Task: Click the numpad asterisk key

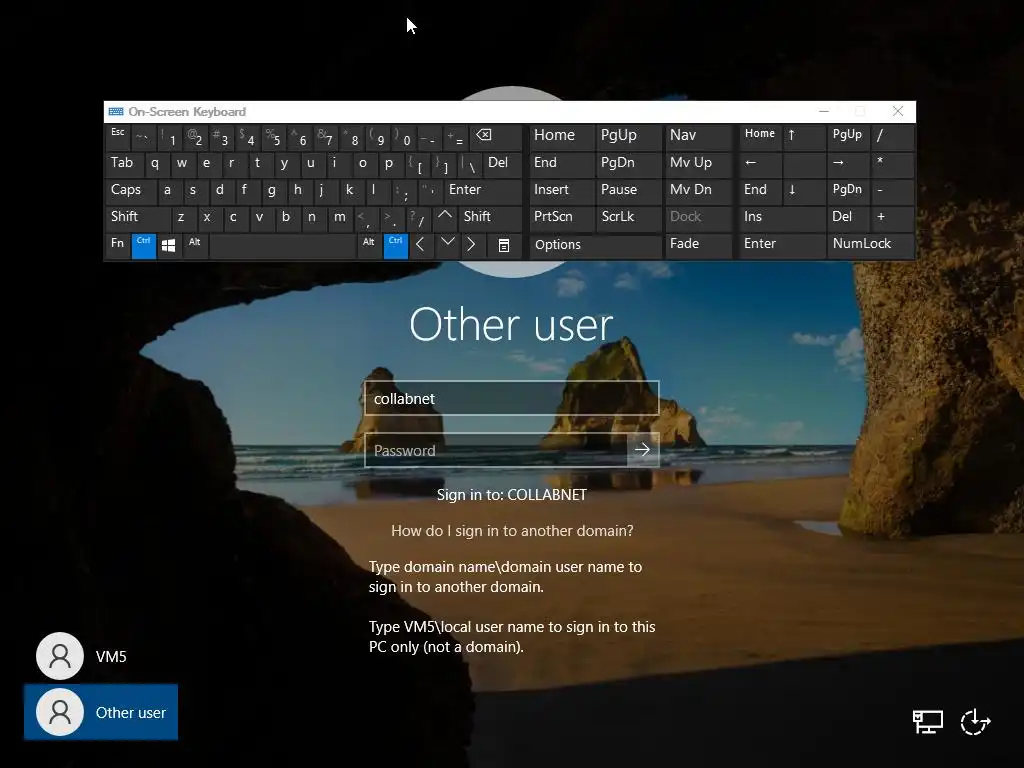Action: coord(891,165)
